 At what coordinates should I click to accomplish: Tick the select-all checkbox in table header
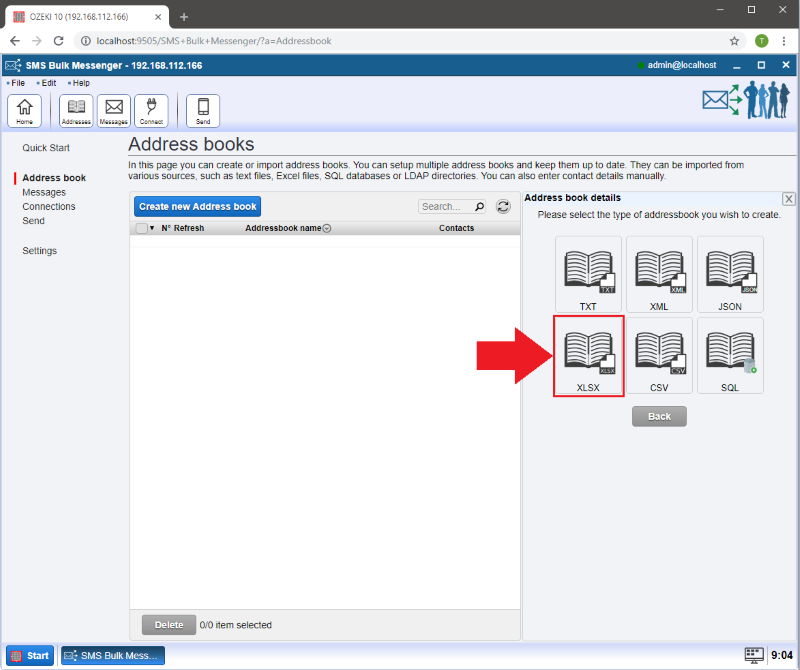[x=141, y=228]
